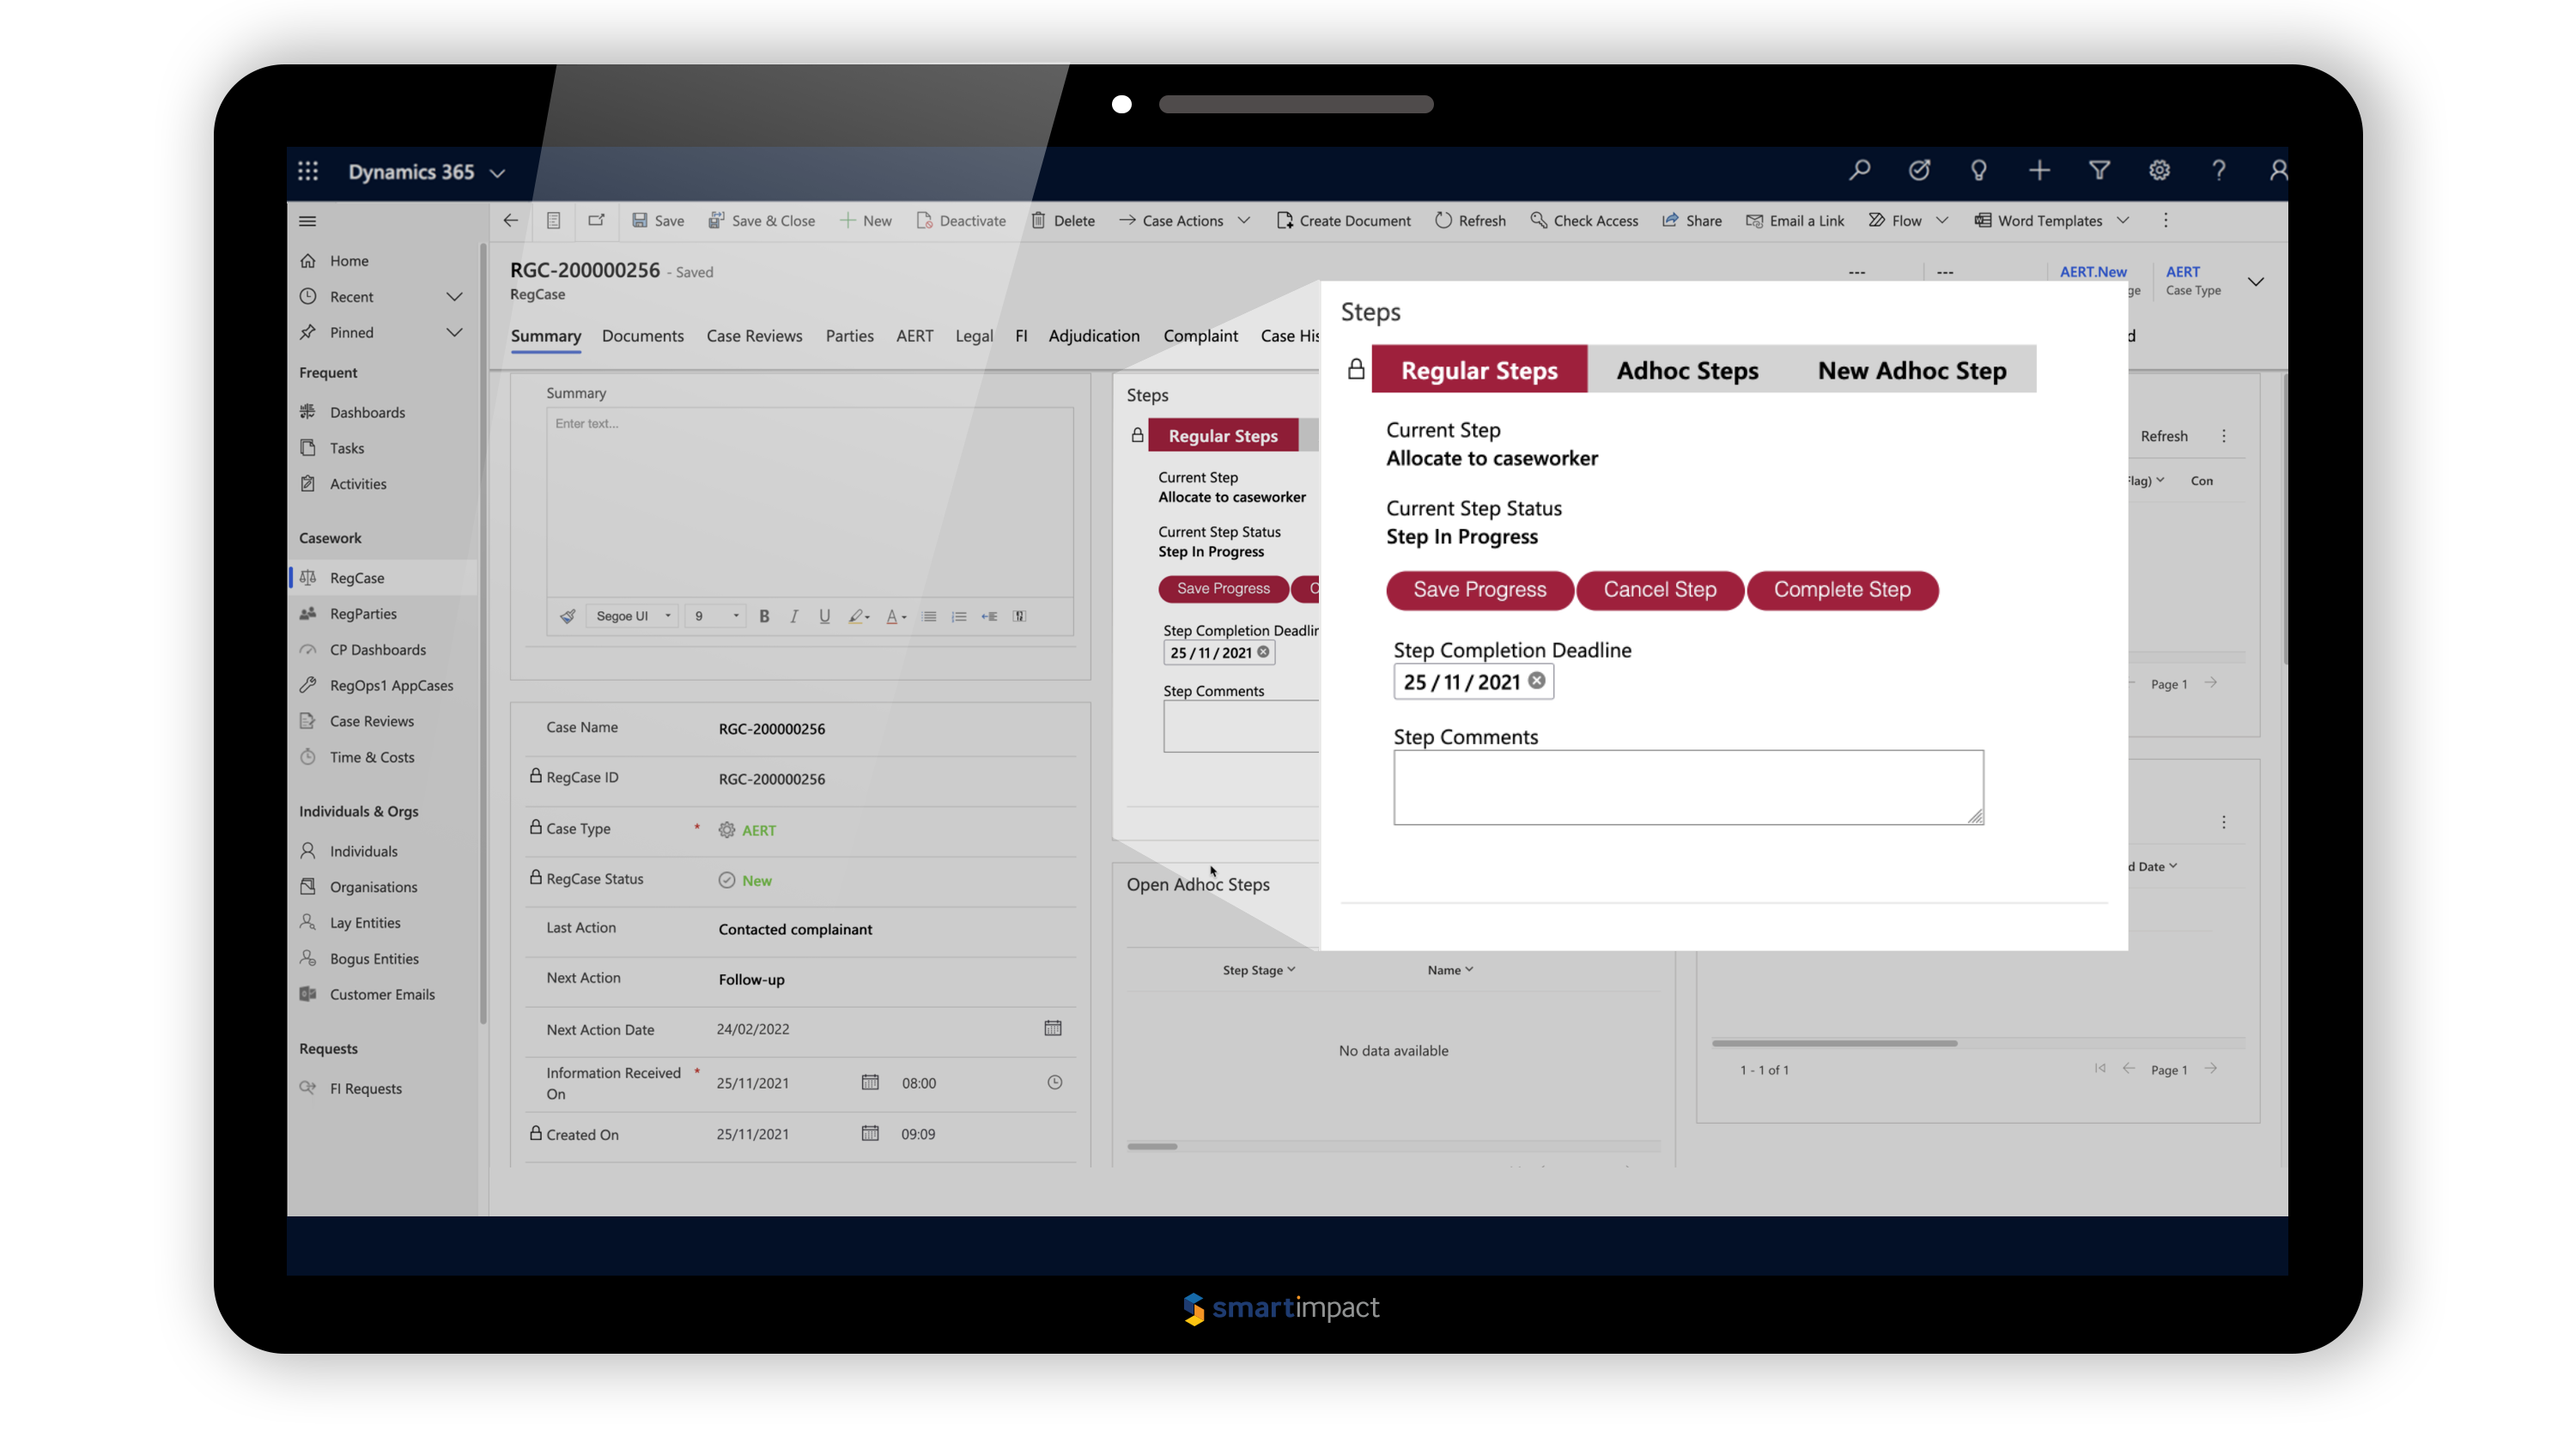Open the Dynamics 365 app launcher grid

point(308,171)
